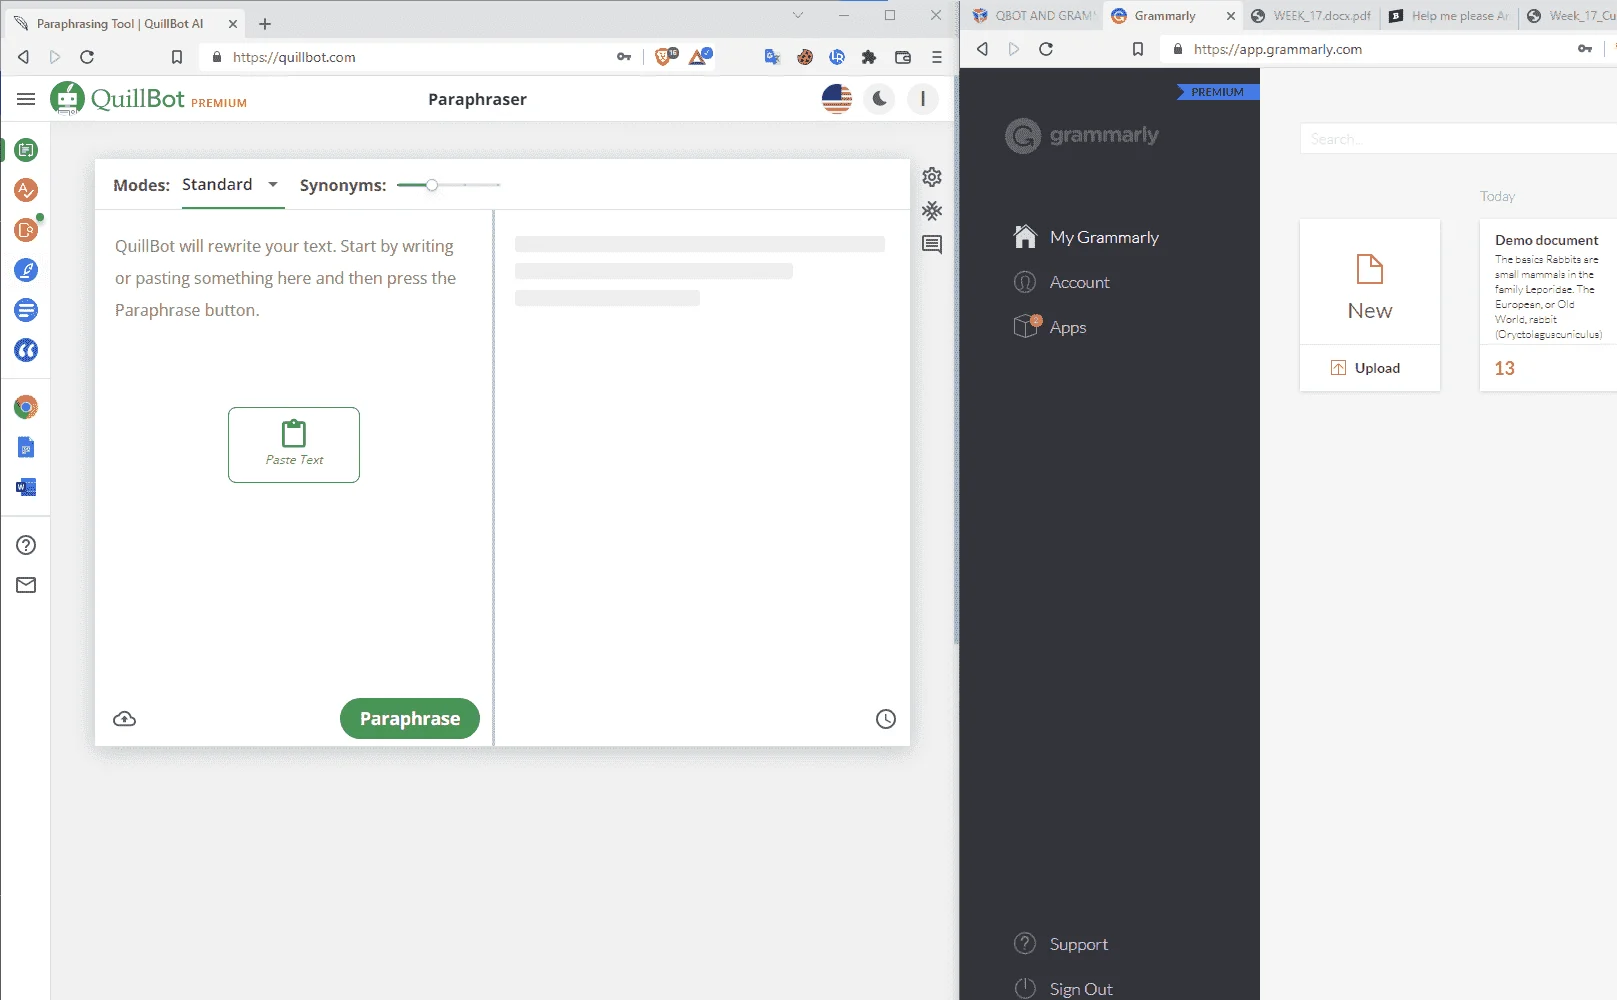
Task: Open QuillBot paraphraser settings gear
Action: click(x=932, y=177)
